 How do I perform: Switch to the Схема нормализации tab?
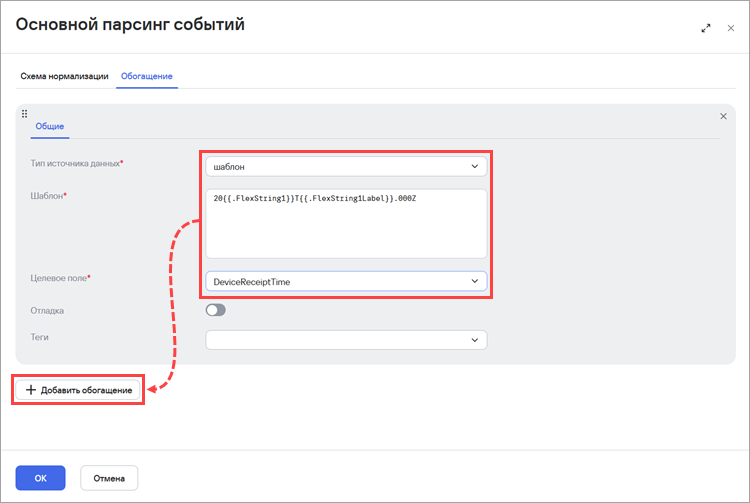[x=65, y=76]
